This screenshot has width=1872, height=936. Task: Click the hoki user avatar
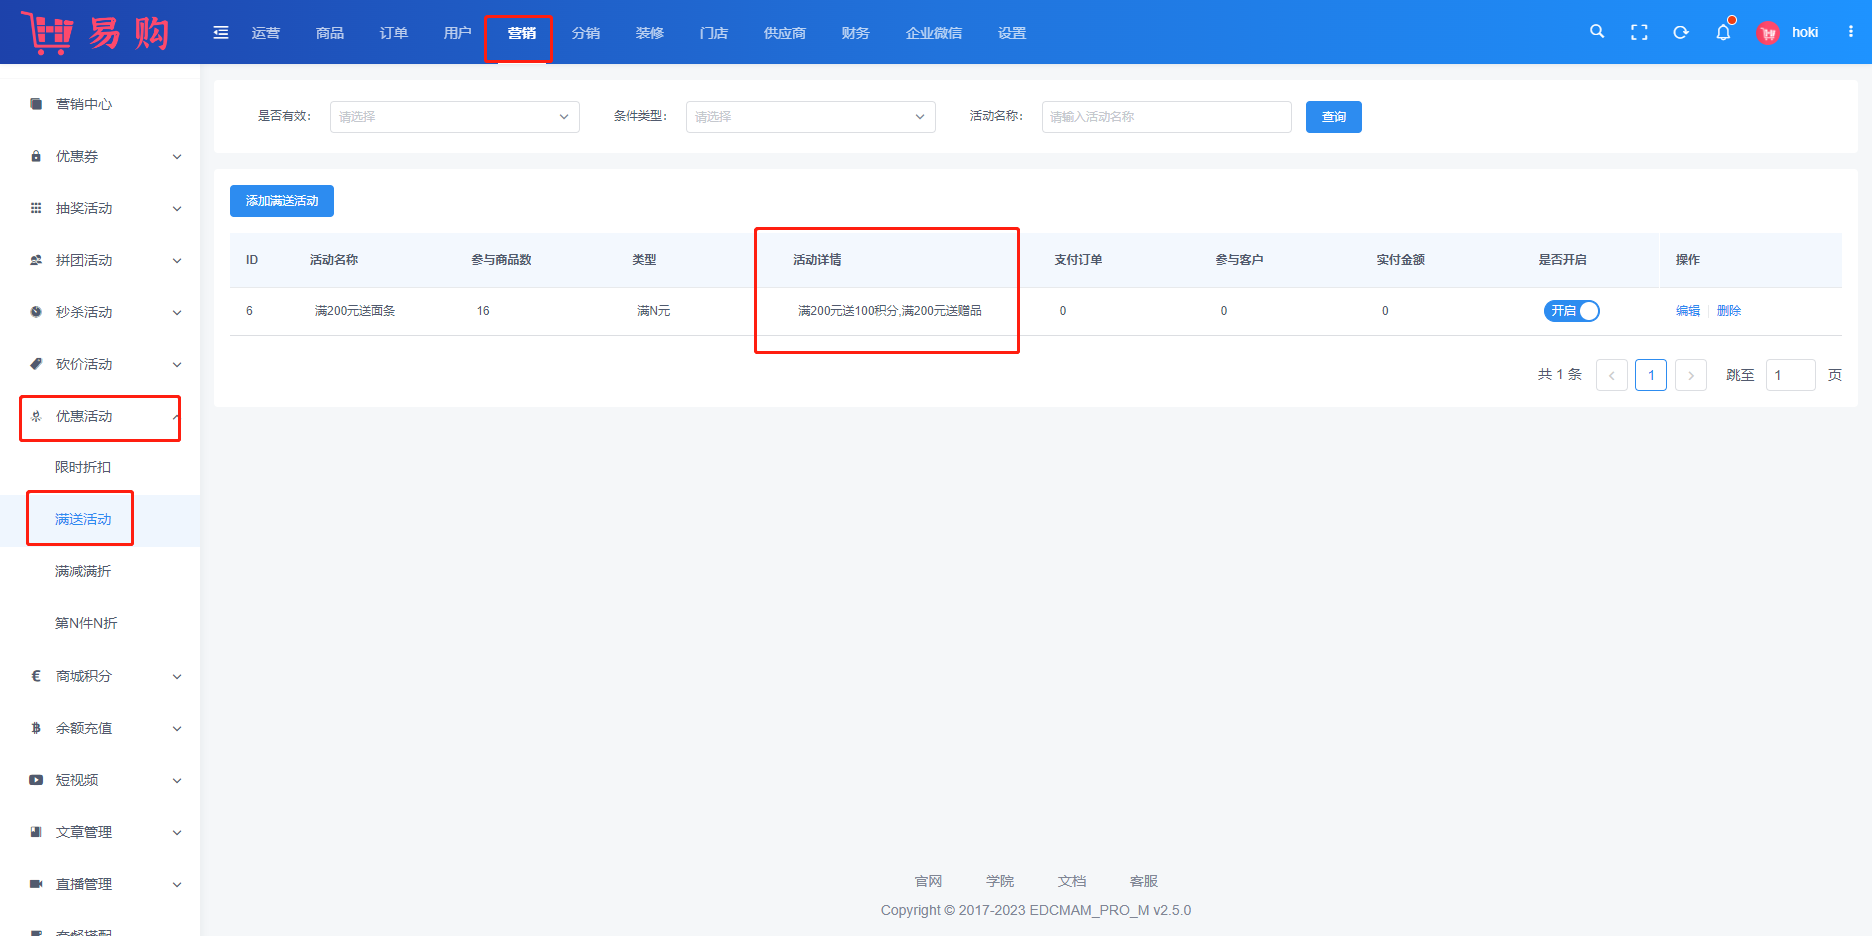(x=1768, y=33)
